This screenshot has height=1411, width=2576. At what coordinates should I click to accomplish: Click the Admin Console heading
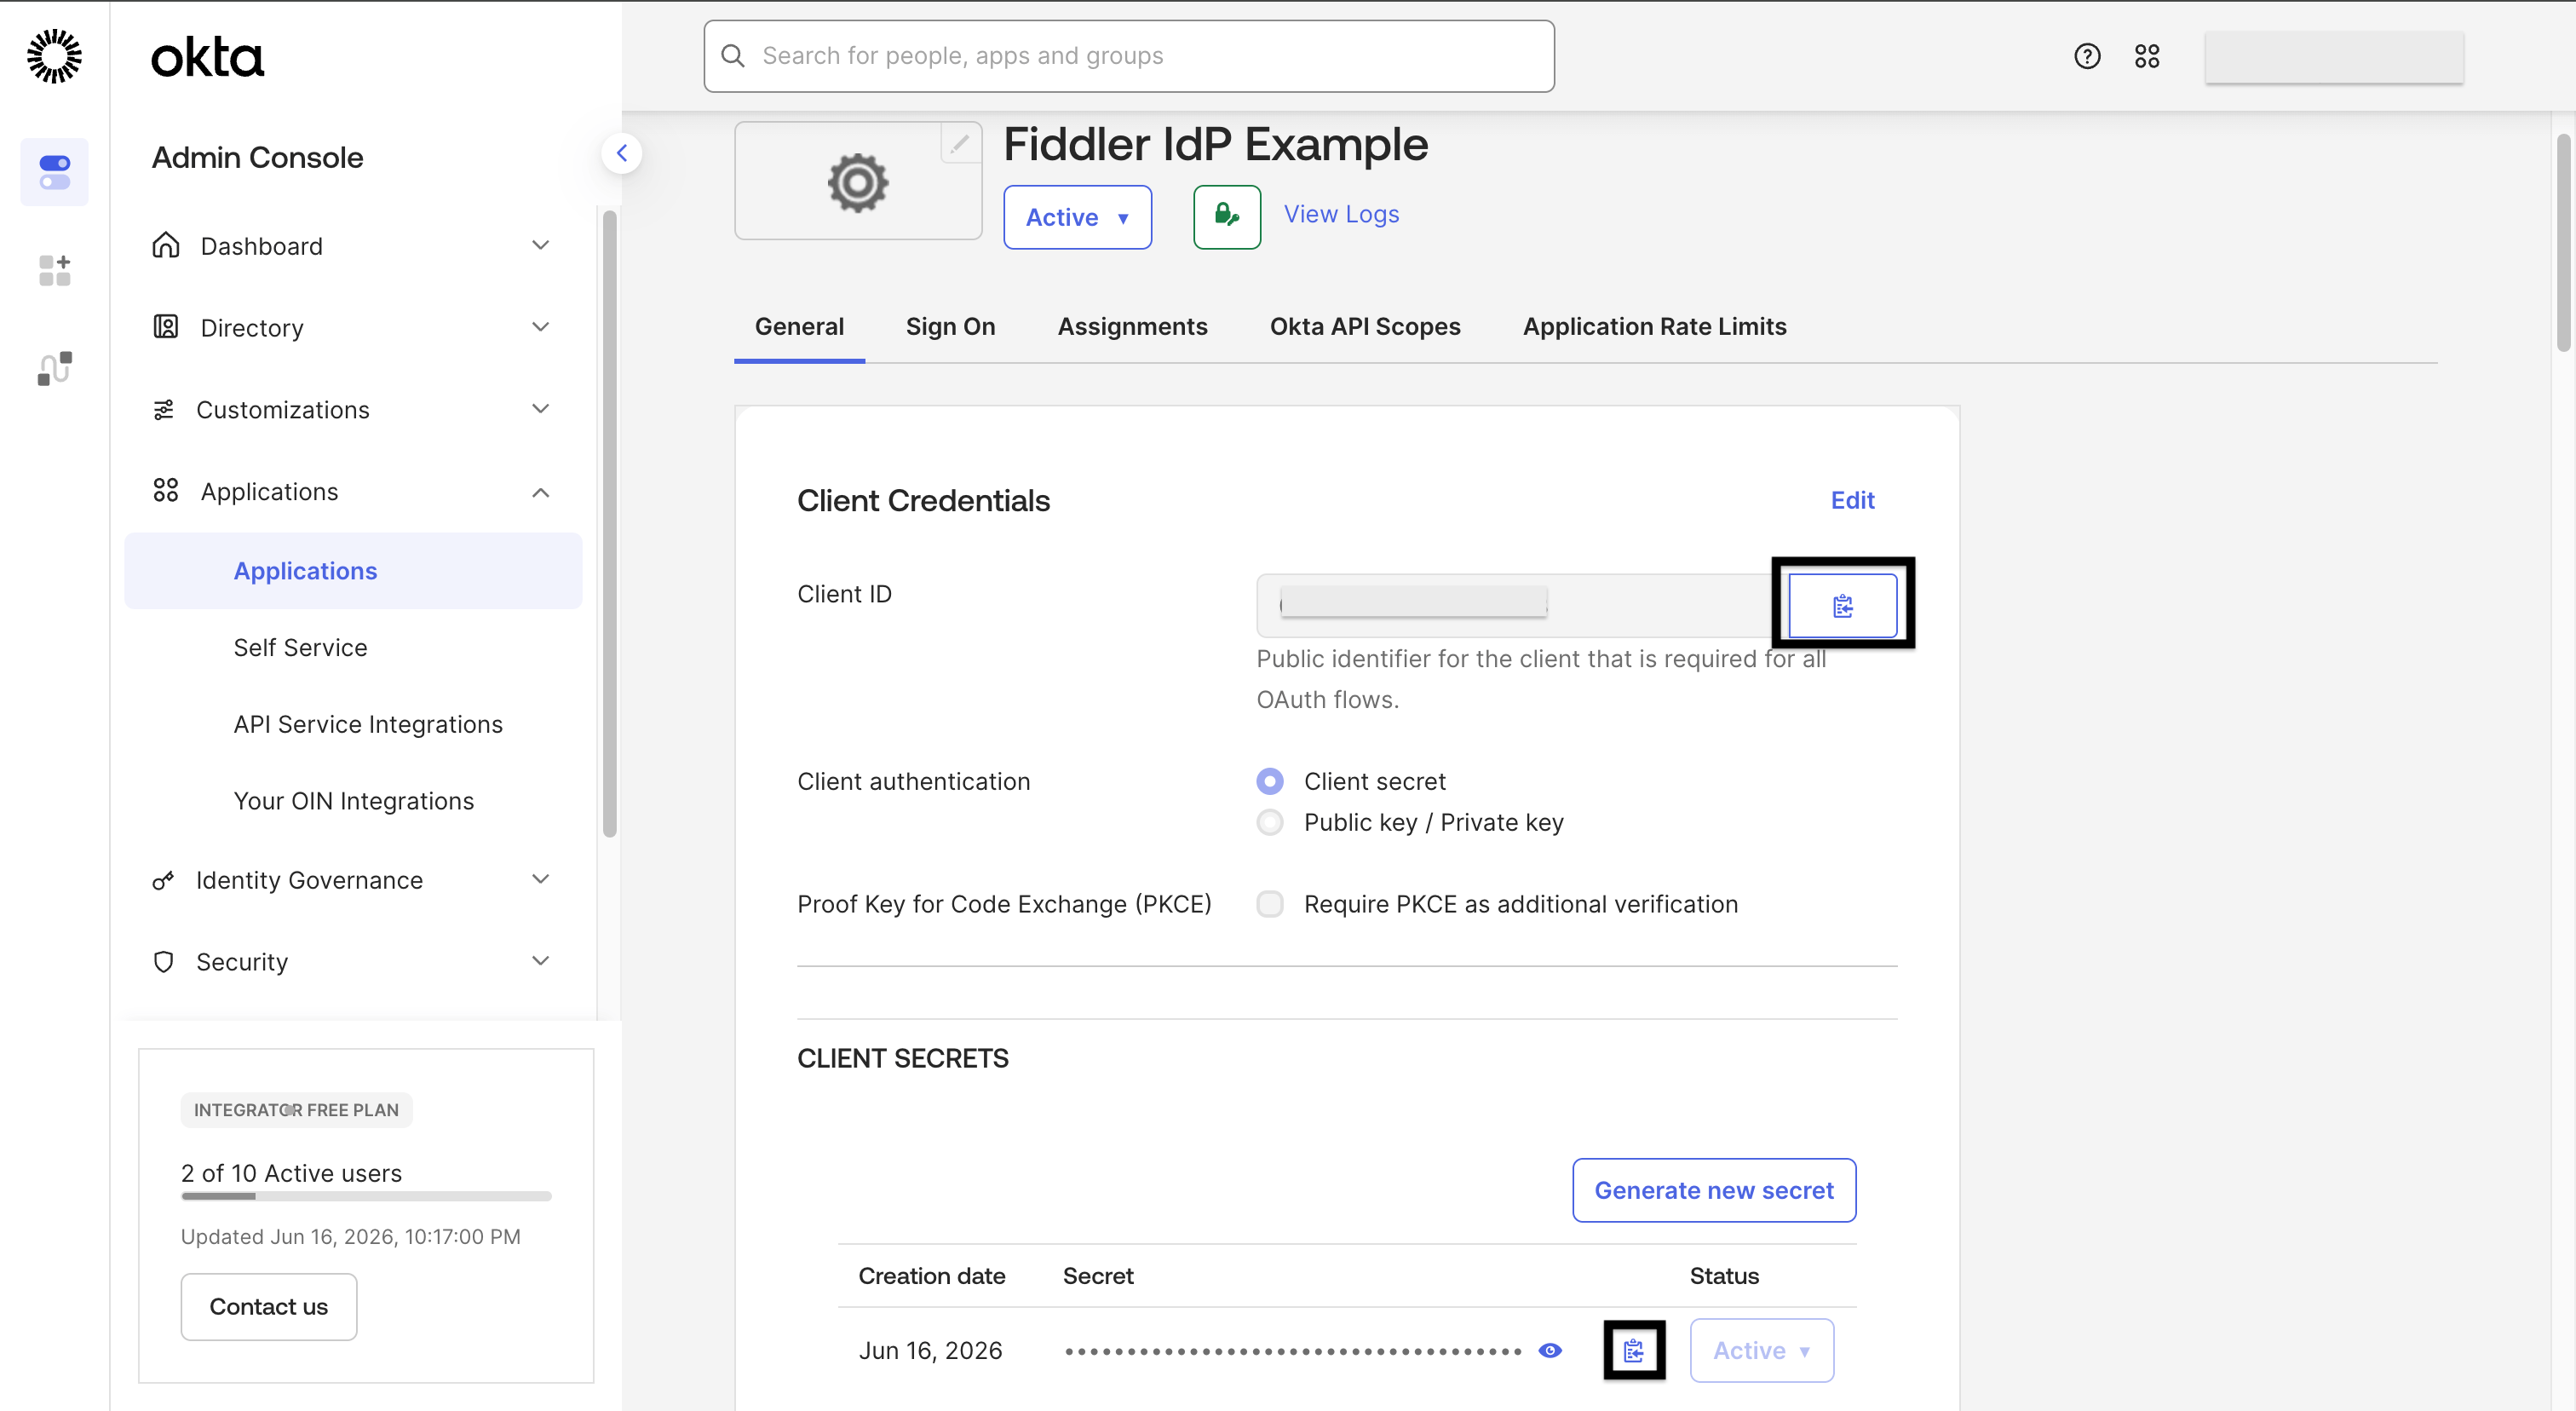click(257, 157)
